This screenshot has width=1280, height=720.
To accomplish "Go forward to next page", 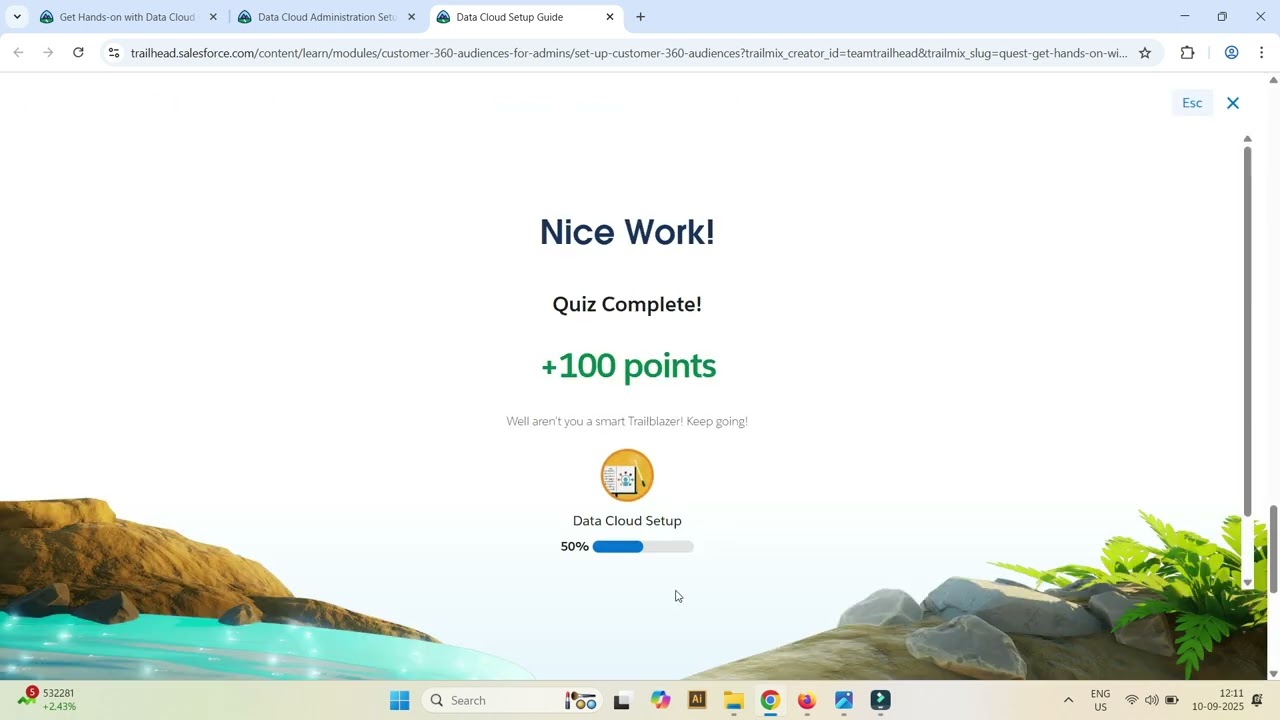I will 48,53.
